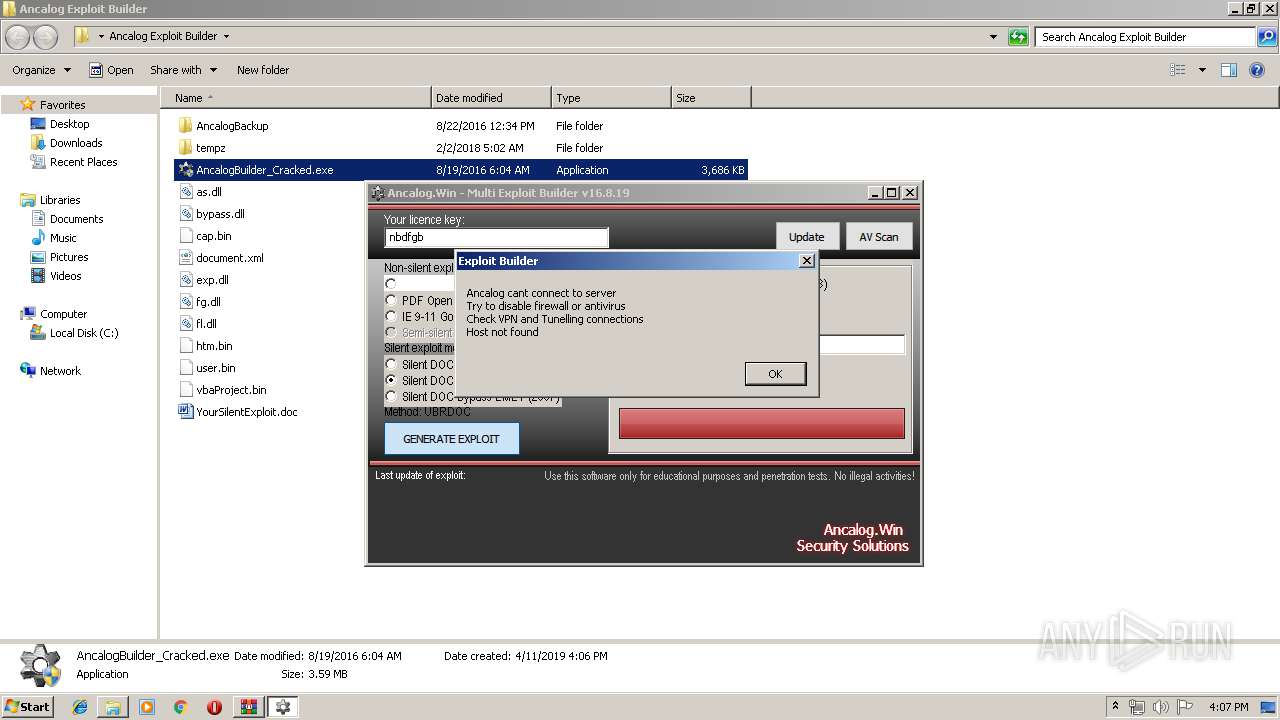
Task: Click the volume speaker tray icon
Action: click(1161, 707)
